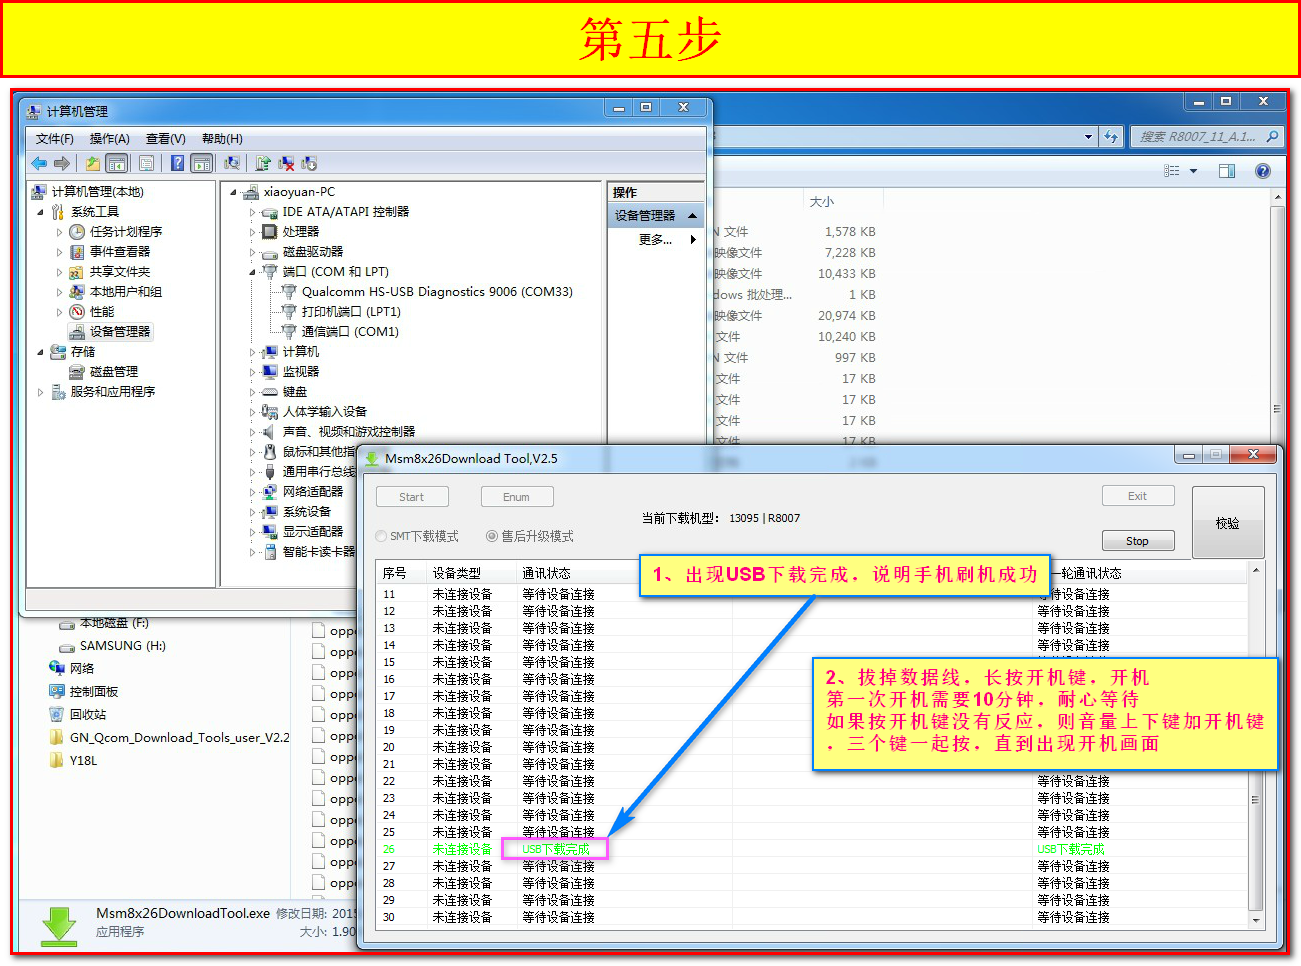1301x966 pixels.
Task: Click the Exit button in download tool
Action: tap(1138, 496)
